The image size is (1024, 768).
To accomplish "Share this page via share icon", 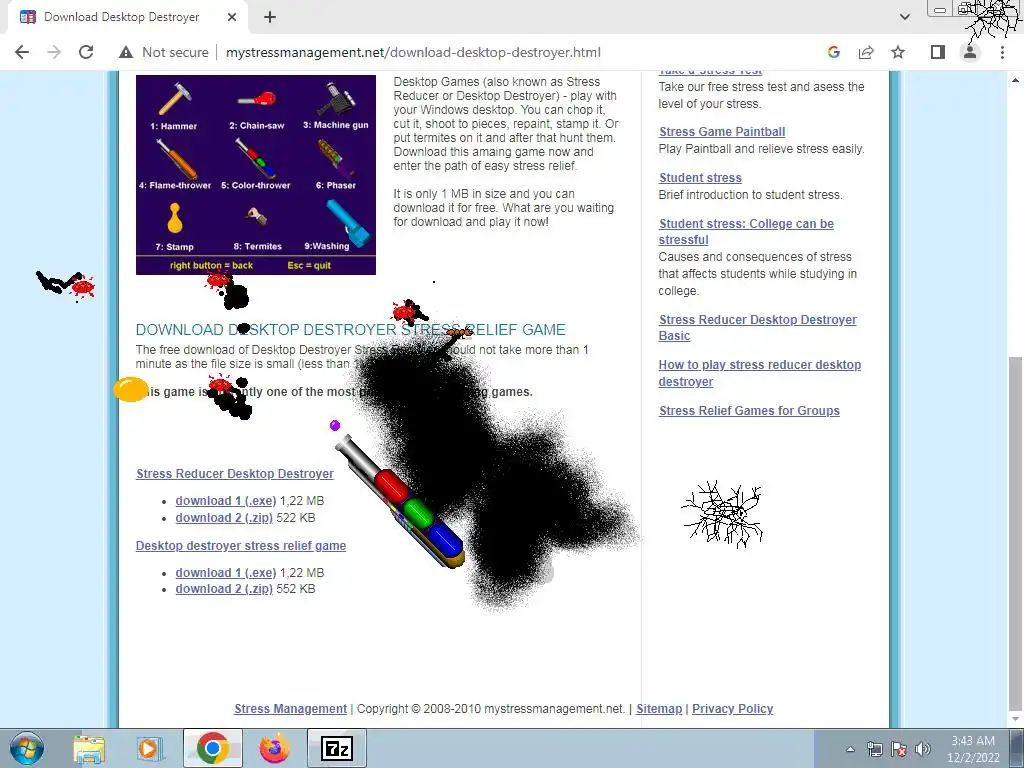I will (866, 52).
